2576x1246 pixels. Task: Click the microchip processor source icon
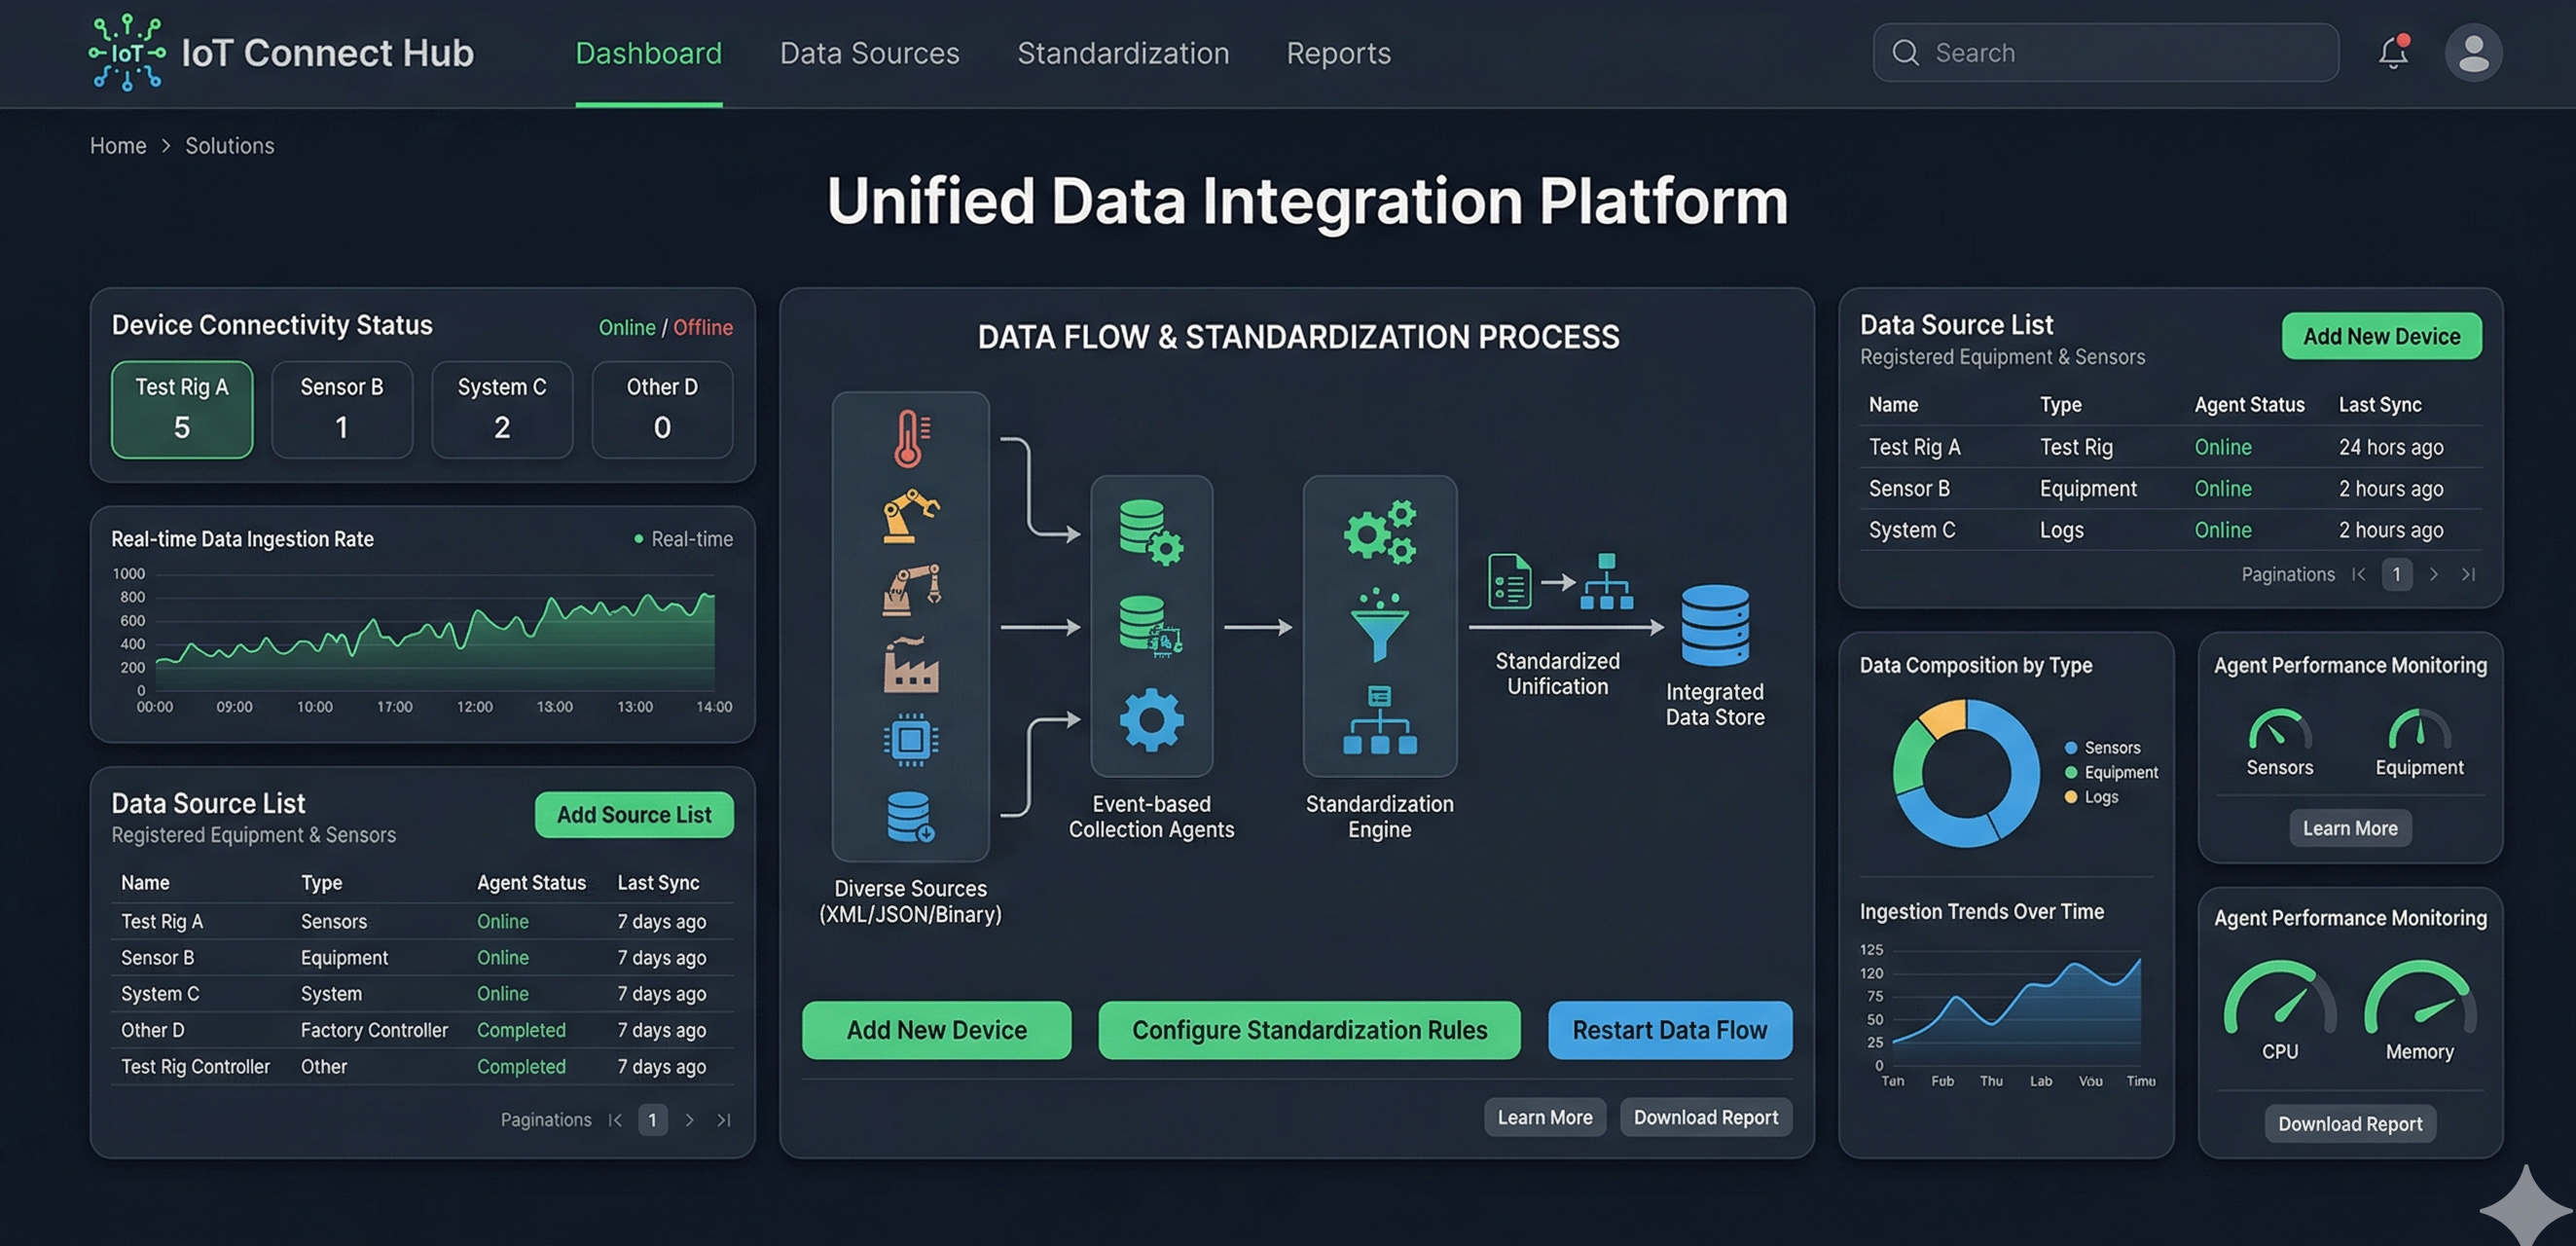pyautogui.click(x=910, y=740)
